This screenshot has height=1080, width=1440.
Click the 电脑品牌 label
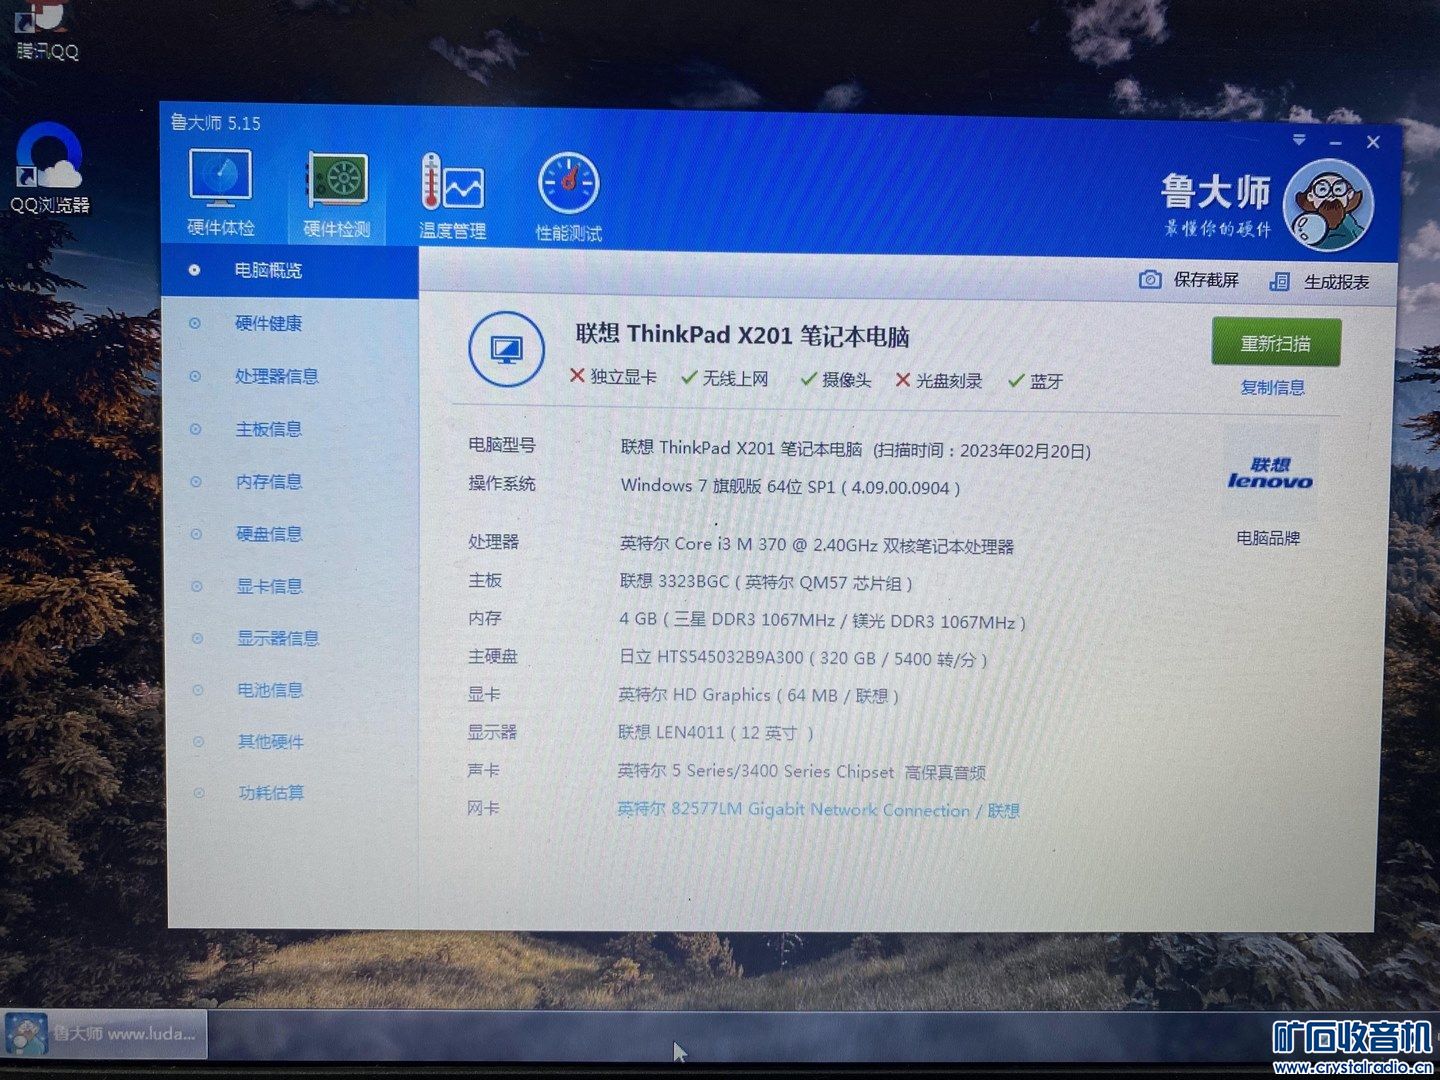click(x=1268, y=538)
